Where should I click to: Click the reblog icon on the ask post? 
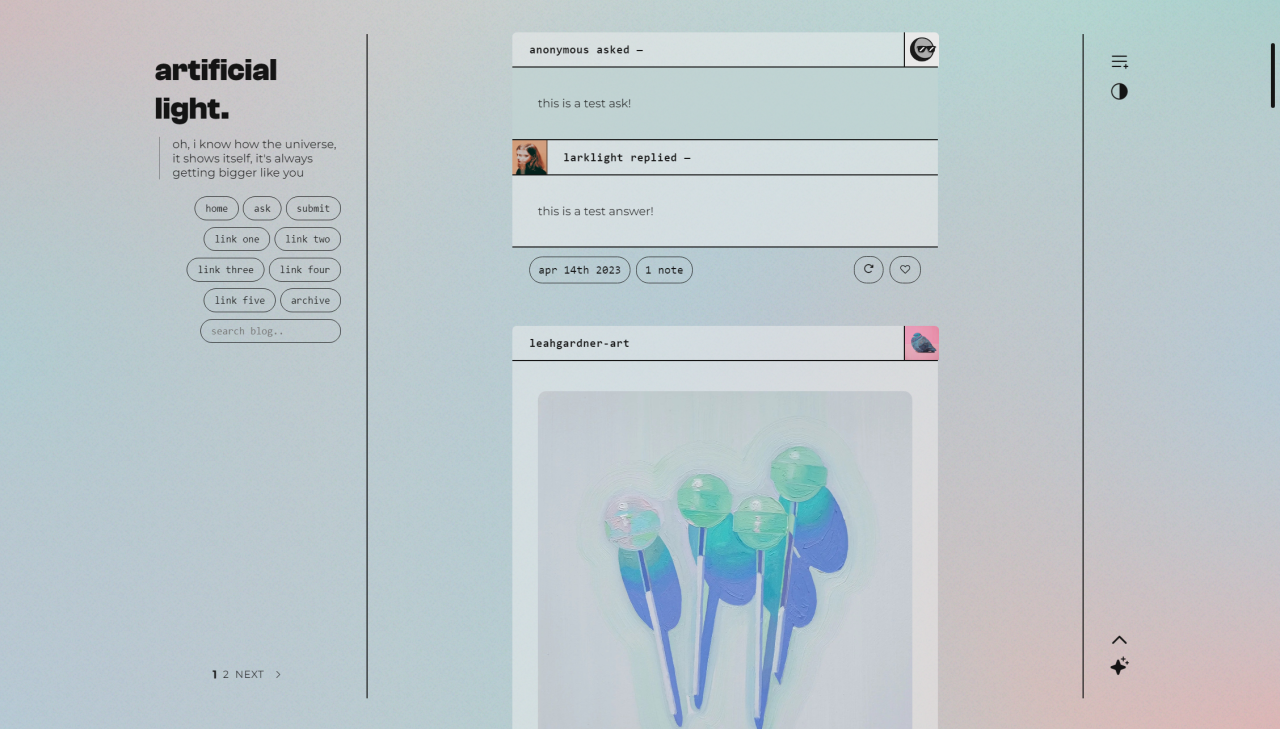(868, 270)
